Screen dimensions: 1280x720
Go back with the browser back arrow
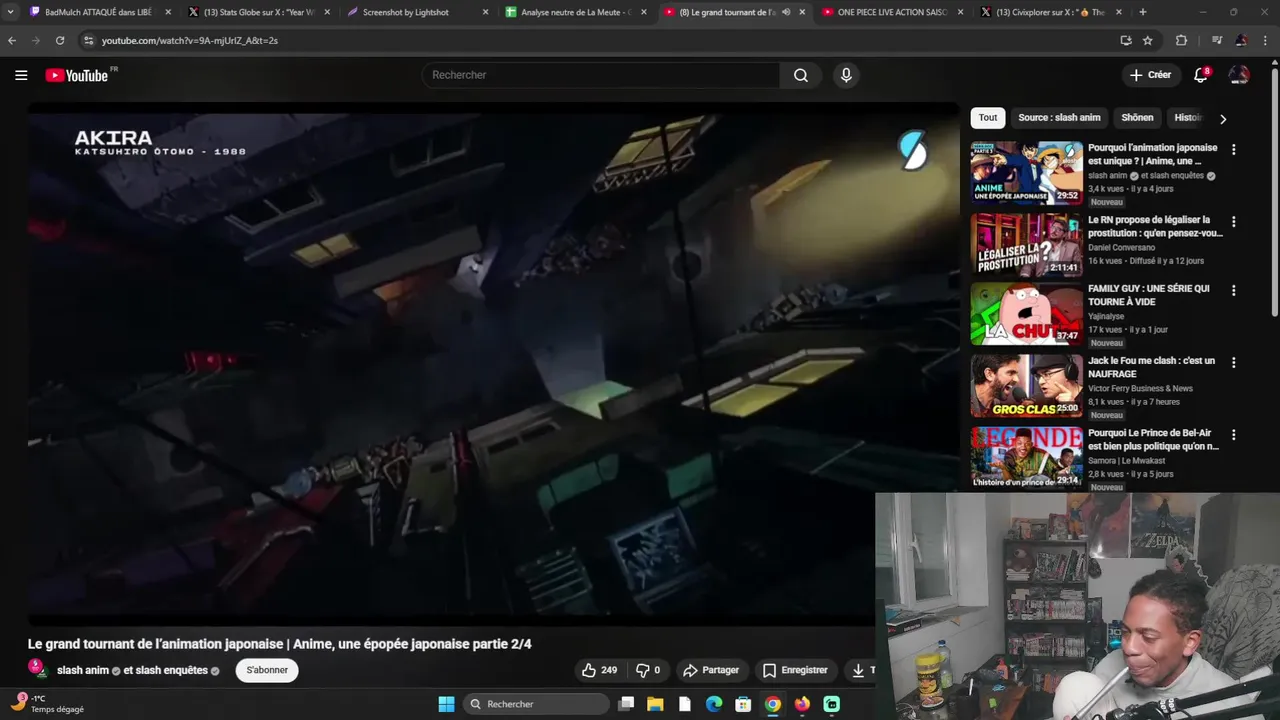(12, 40)
